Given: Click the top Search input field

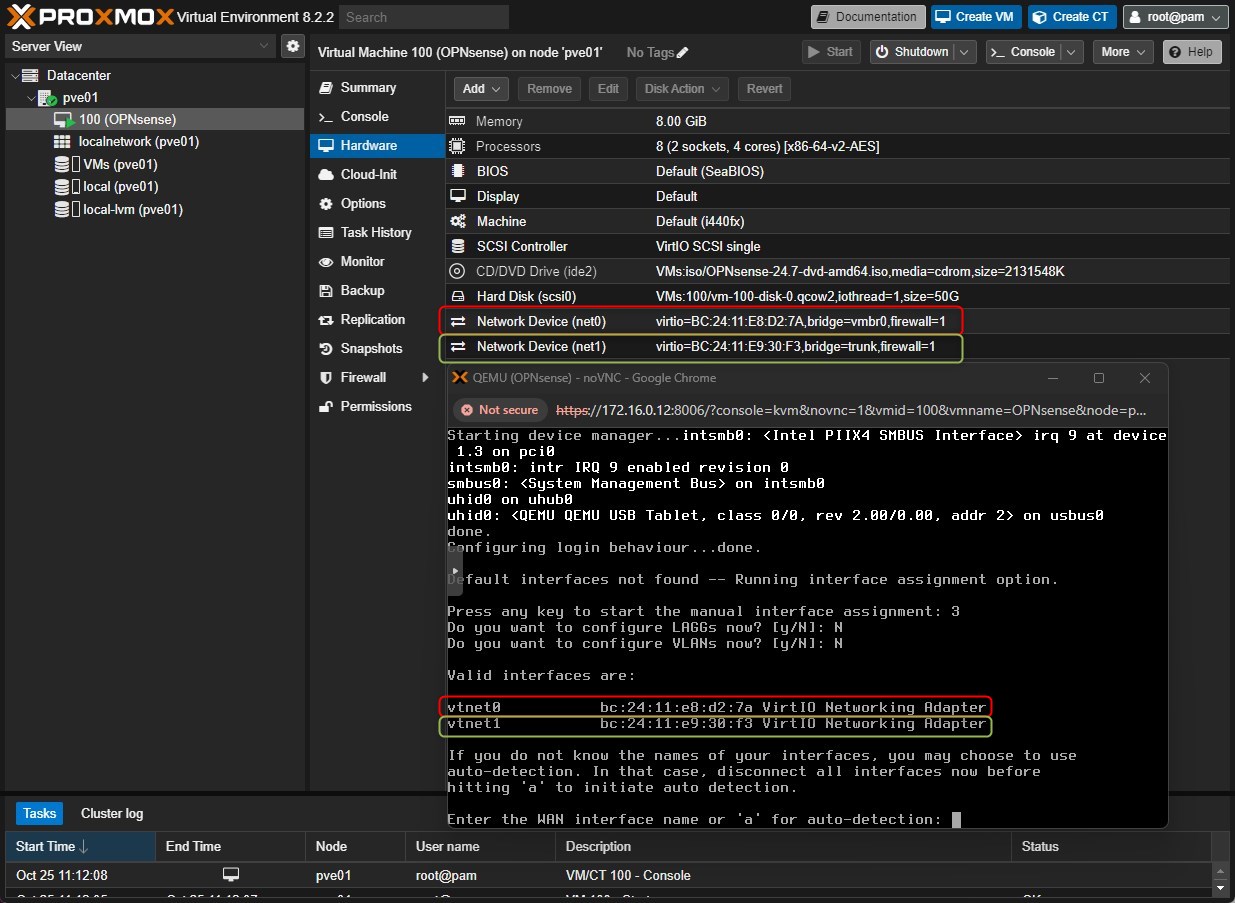Looking at the screenshot, I should (423, 17).
